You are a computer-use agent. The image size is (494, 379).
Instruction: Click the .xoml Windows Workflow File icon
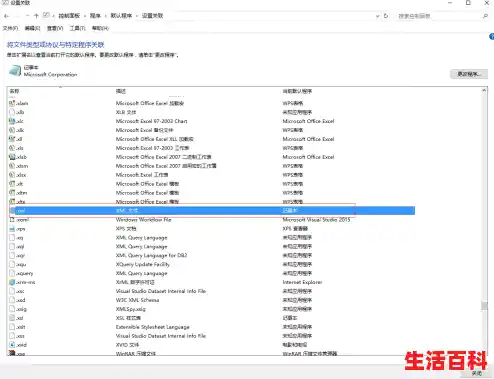point(12,220)
